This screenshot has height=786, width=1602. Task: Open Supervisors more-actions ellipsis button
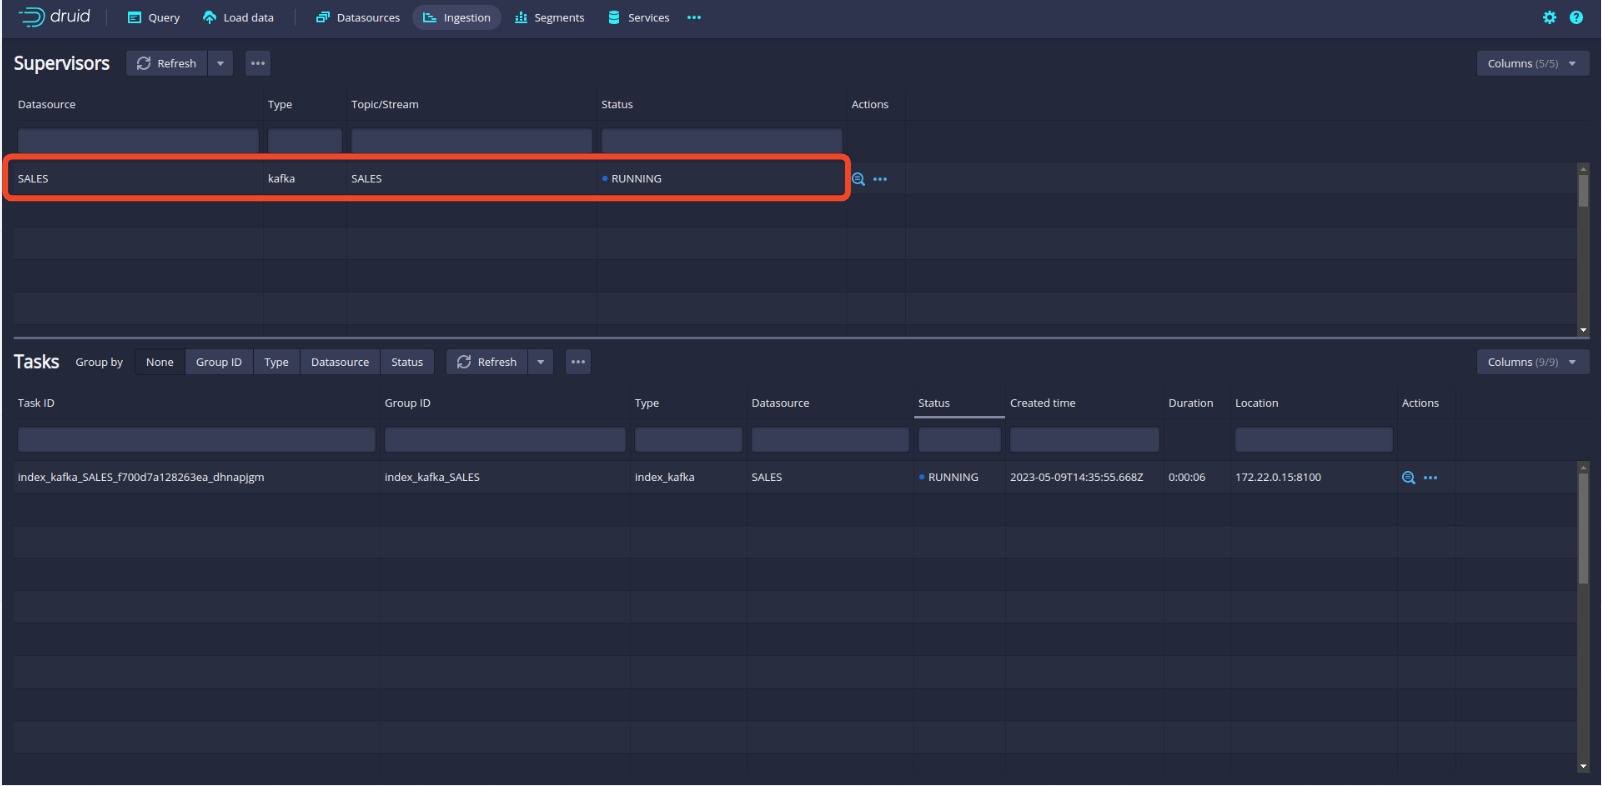tap(258, 63)
